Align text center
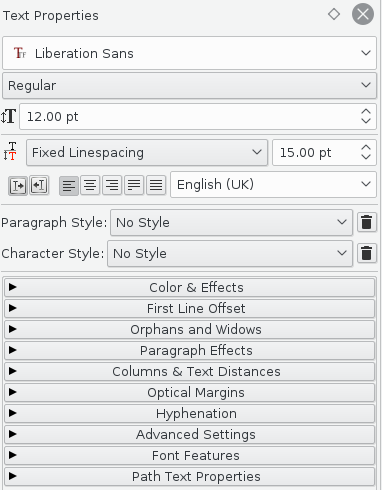Screen dimensions: 382x490 [x=90, y=185]
